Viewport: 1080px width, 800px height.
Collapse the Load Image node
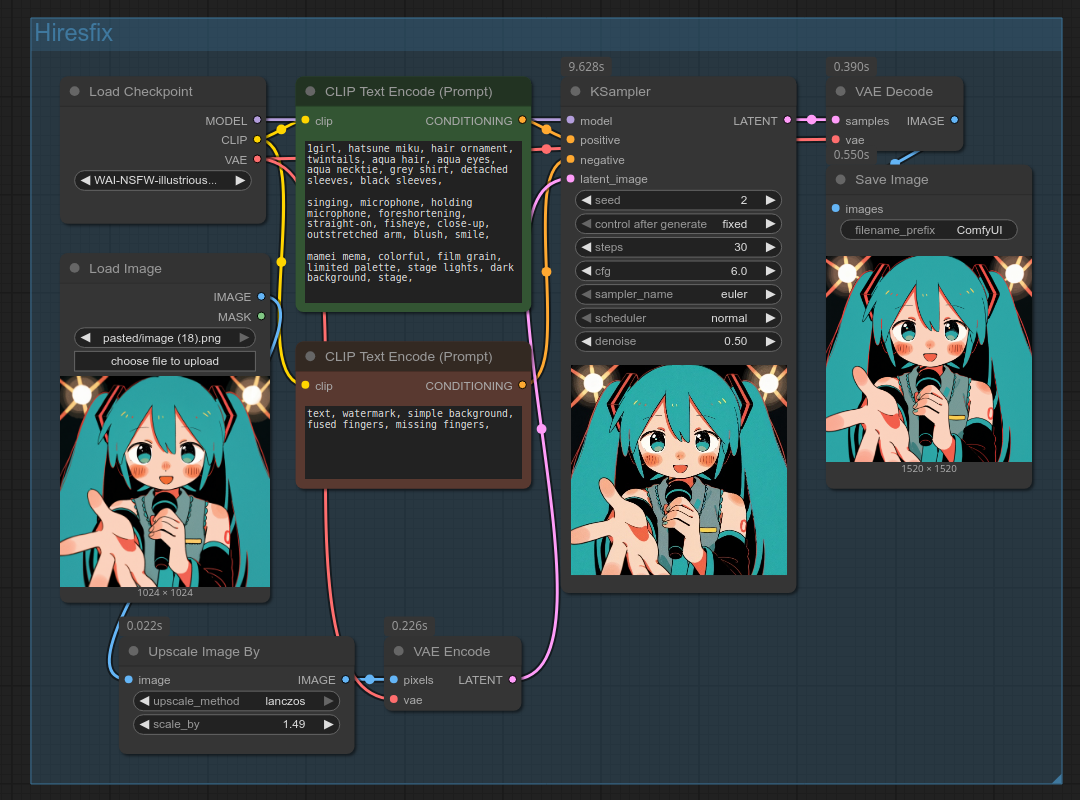click(x=74, y=268)
